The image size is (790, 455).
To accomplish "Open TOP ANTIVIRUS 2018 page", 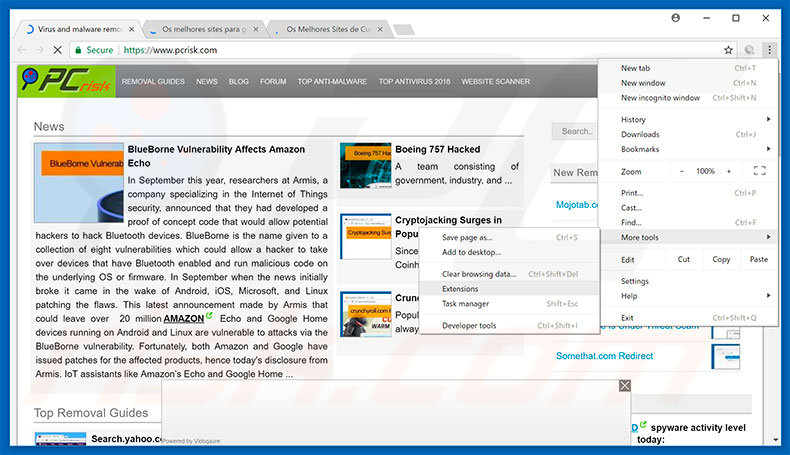I will (x=414, y=81).
